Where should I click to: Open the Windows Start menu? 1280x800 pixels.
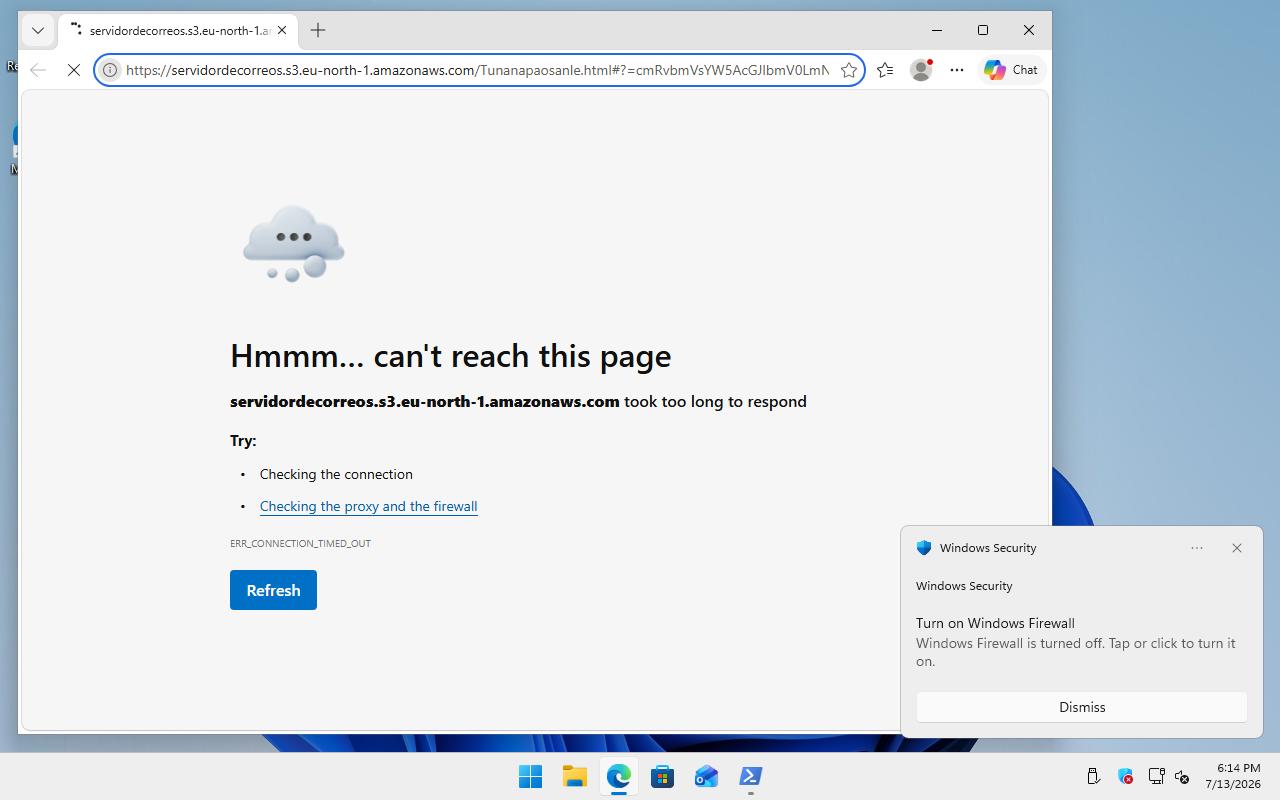click(x=530, y=776)
